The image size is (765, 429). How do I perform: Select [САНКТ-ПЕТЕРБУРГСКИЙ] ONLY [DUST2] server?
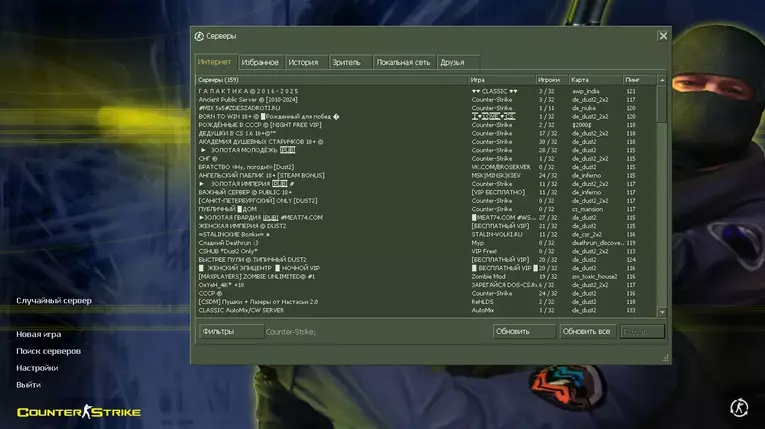(x=426, y=201)
